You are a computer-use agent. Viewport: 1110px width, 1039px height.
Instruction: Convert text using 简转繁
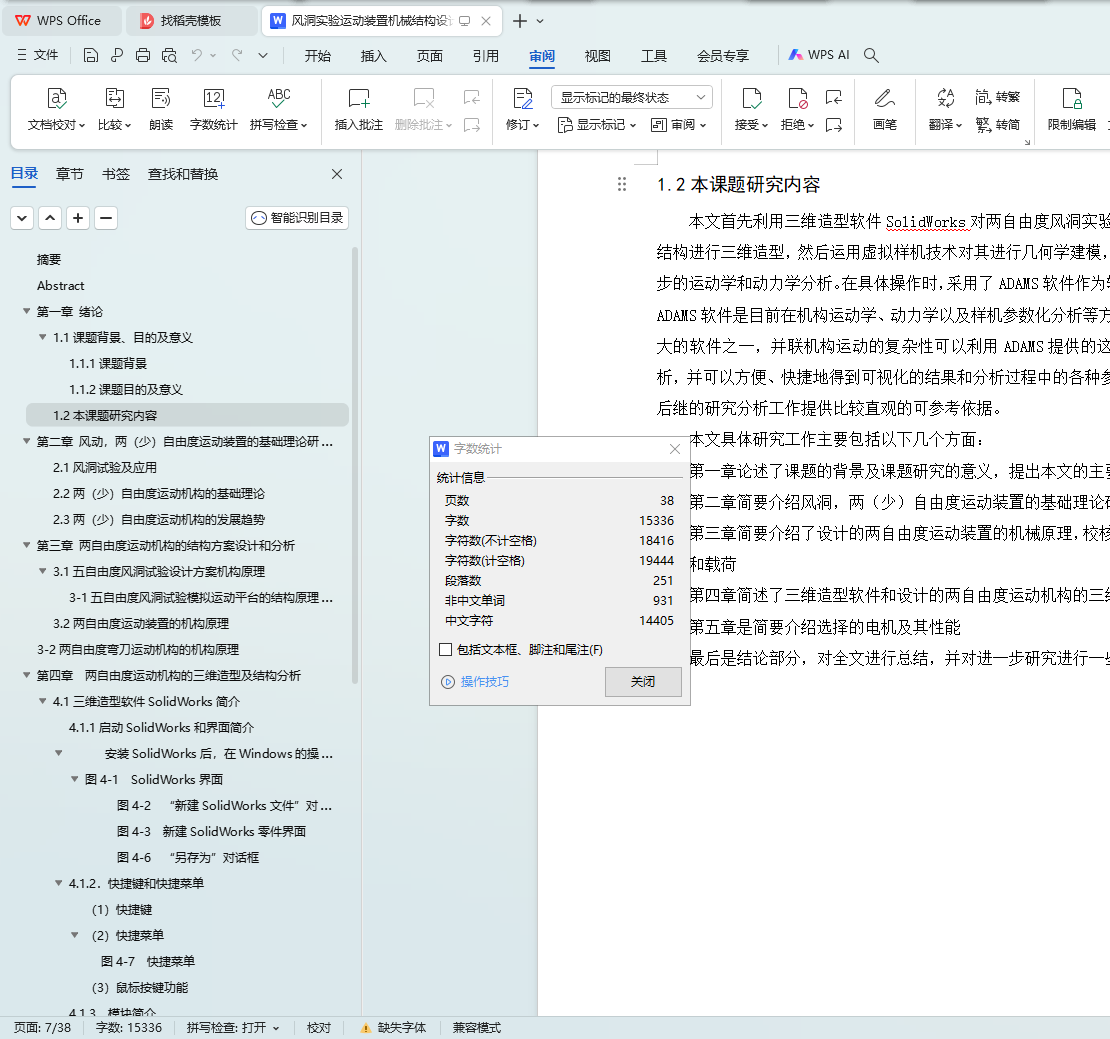tap(997, 97)
